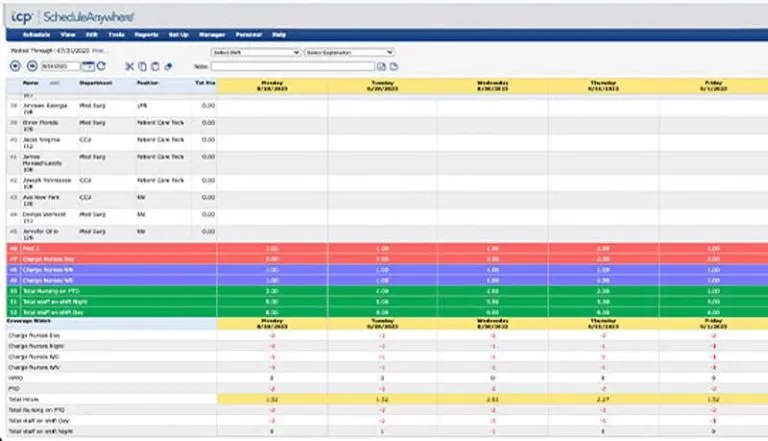Image resolution: width=768 pixels, height=441 pixels.
Task: Advance to the next week with the right arrow icon
Action: [32, 66]
